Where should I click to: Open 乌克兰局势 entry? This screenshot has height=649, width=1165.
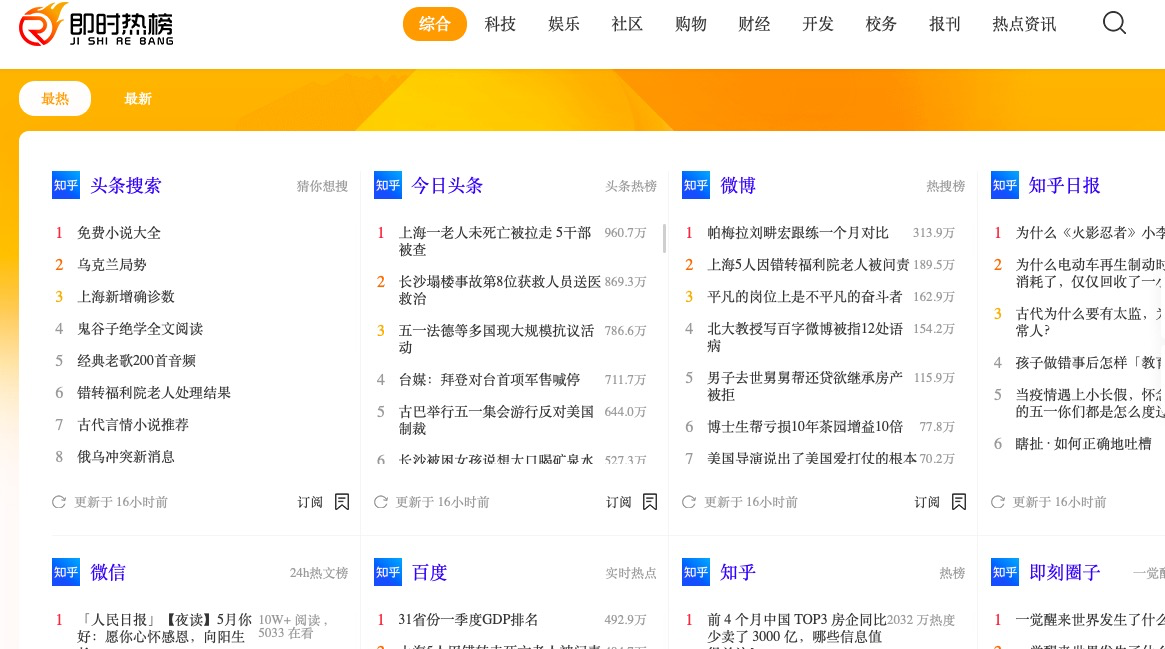(x=111, y=264)
